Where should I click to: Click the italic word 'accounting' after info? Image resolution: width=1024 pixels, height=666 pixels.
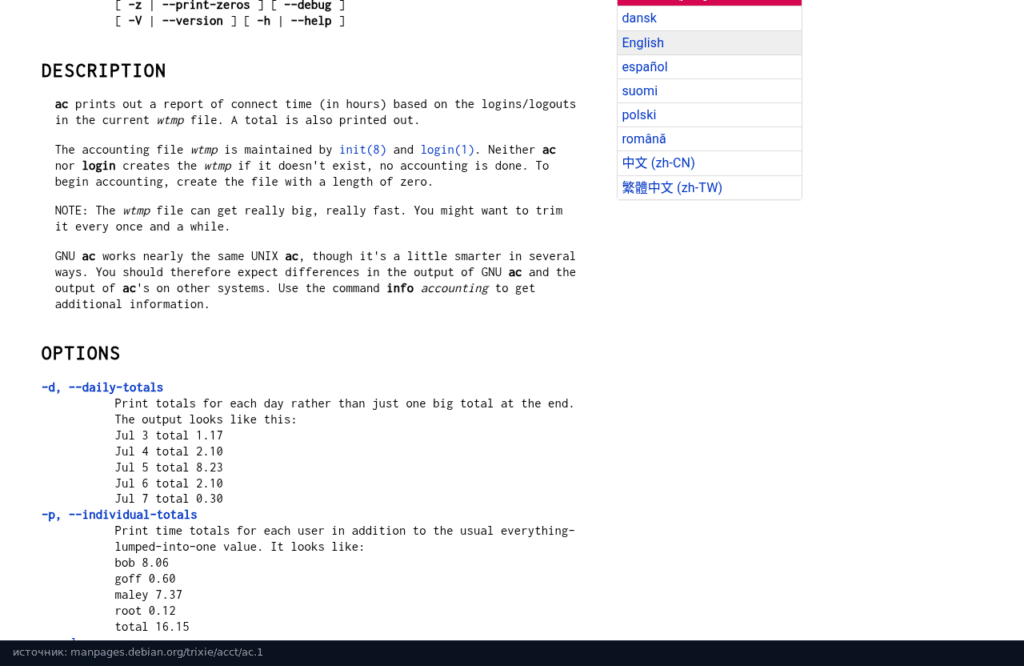tap(455, 288)
